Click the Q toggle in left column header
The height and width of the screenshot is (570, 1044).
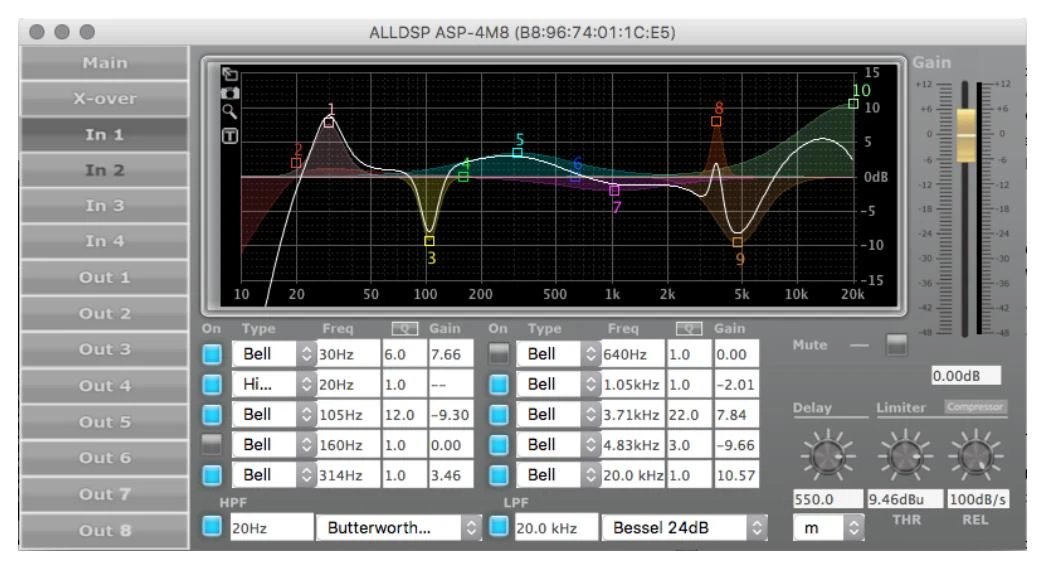(x=405, y=328)
